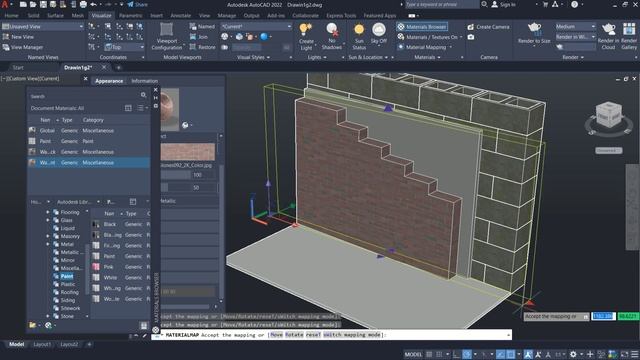Viewport: 640px width, 360px height.
Task: Switch to the Information tab in material editor
Action: (144, 81)
